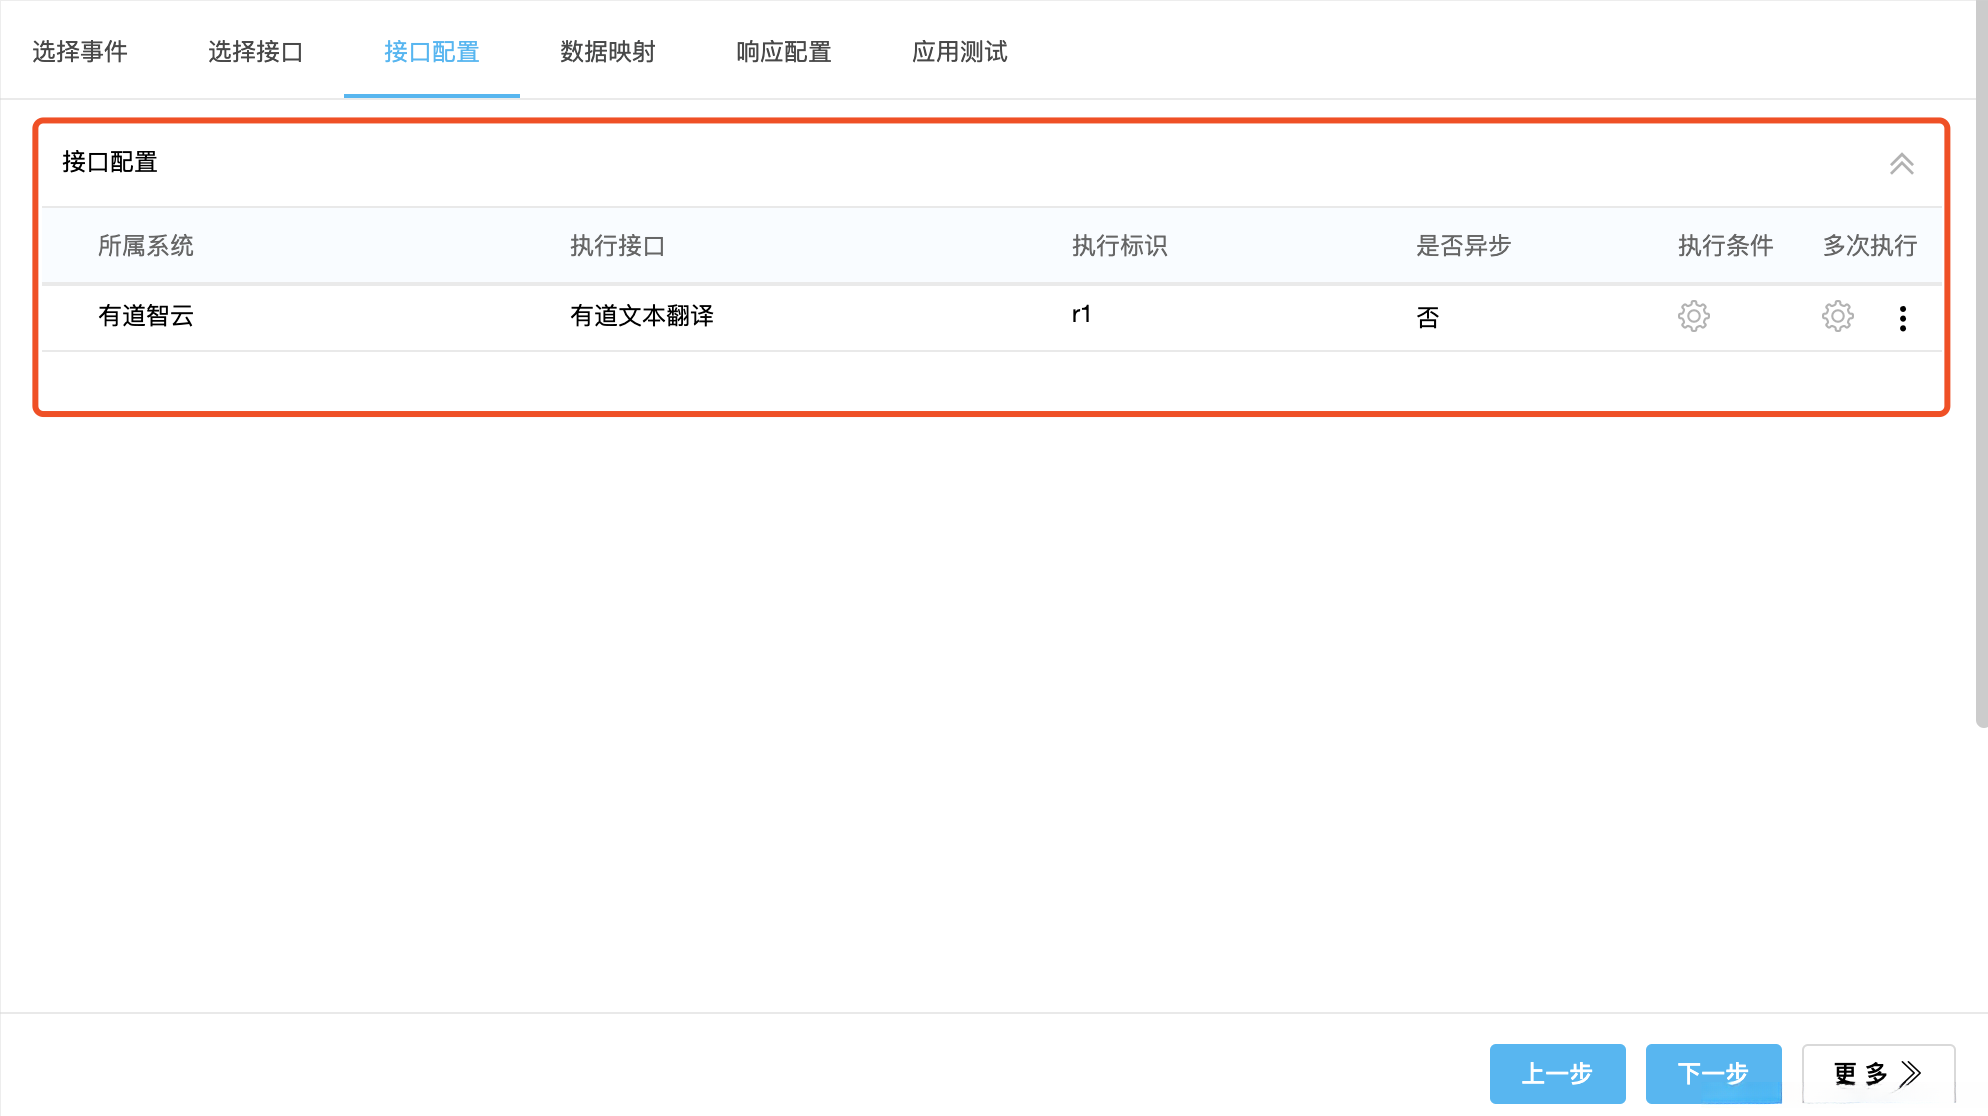Screen dimensions: 1988x1116
Task: Switch to the 应用测试 tab
Action: (x=959, y=51)
